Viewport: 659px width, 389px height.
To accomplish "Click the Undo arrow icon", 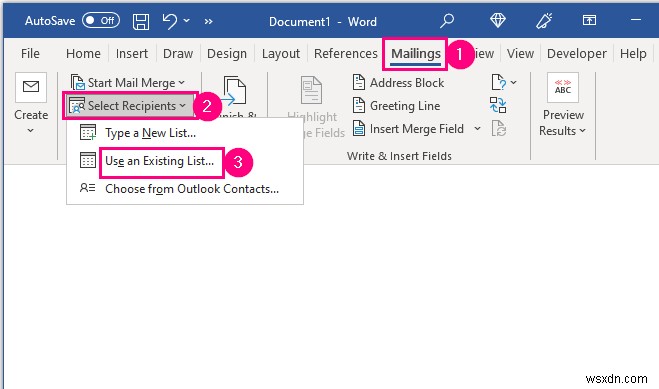I will point(170,21).
